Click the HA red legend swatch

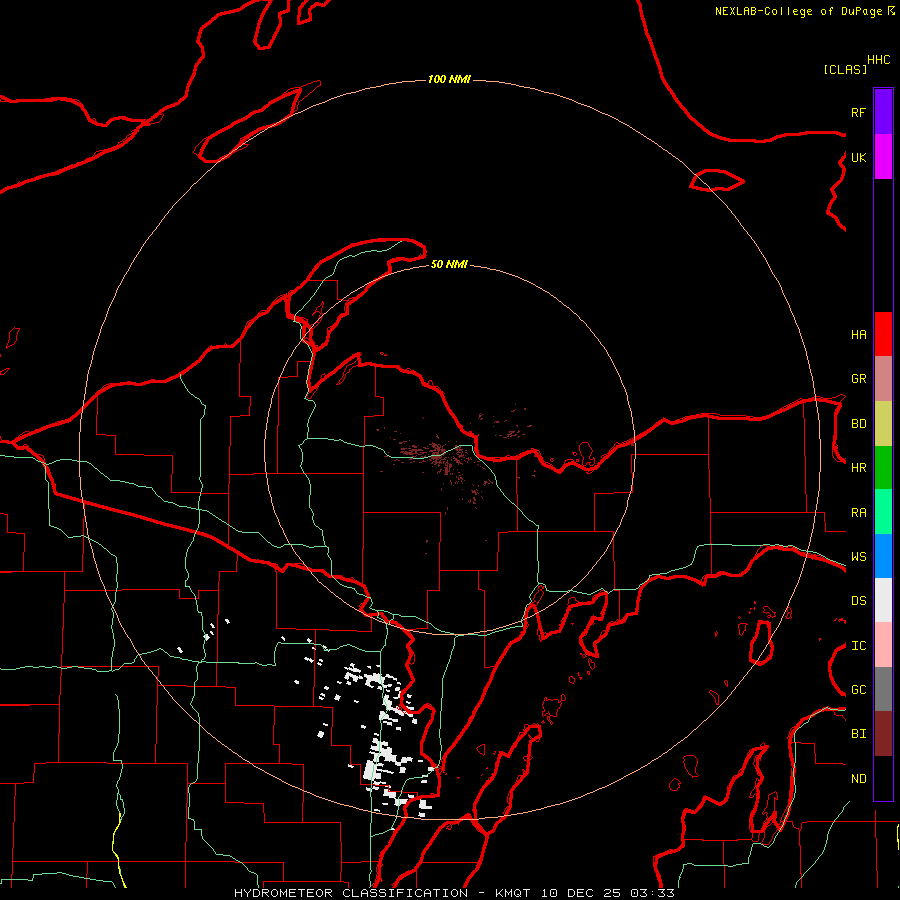click(x=883, y=334)
